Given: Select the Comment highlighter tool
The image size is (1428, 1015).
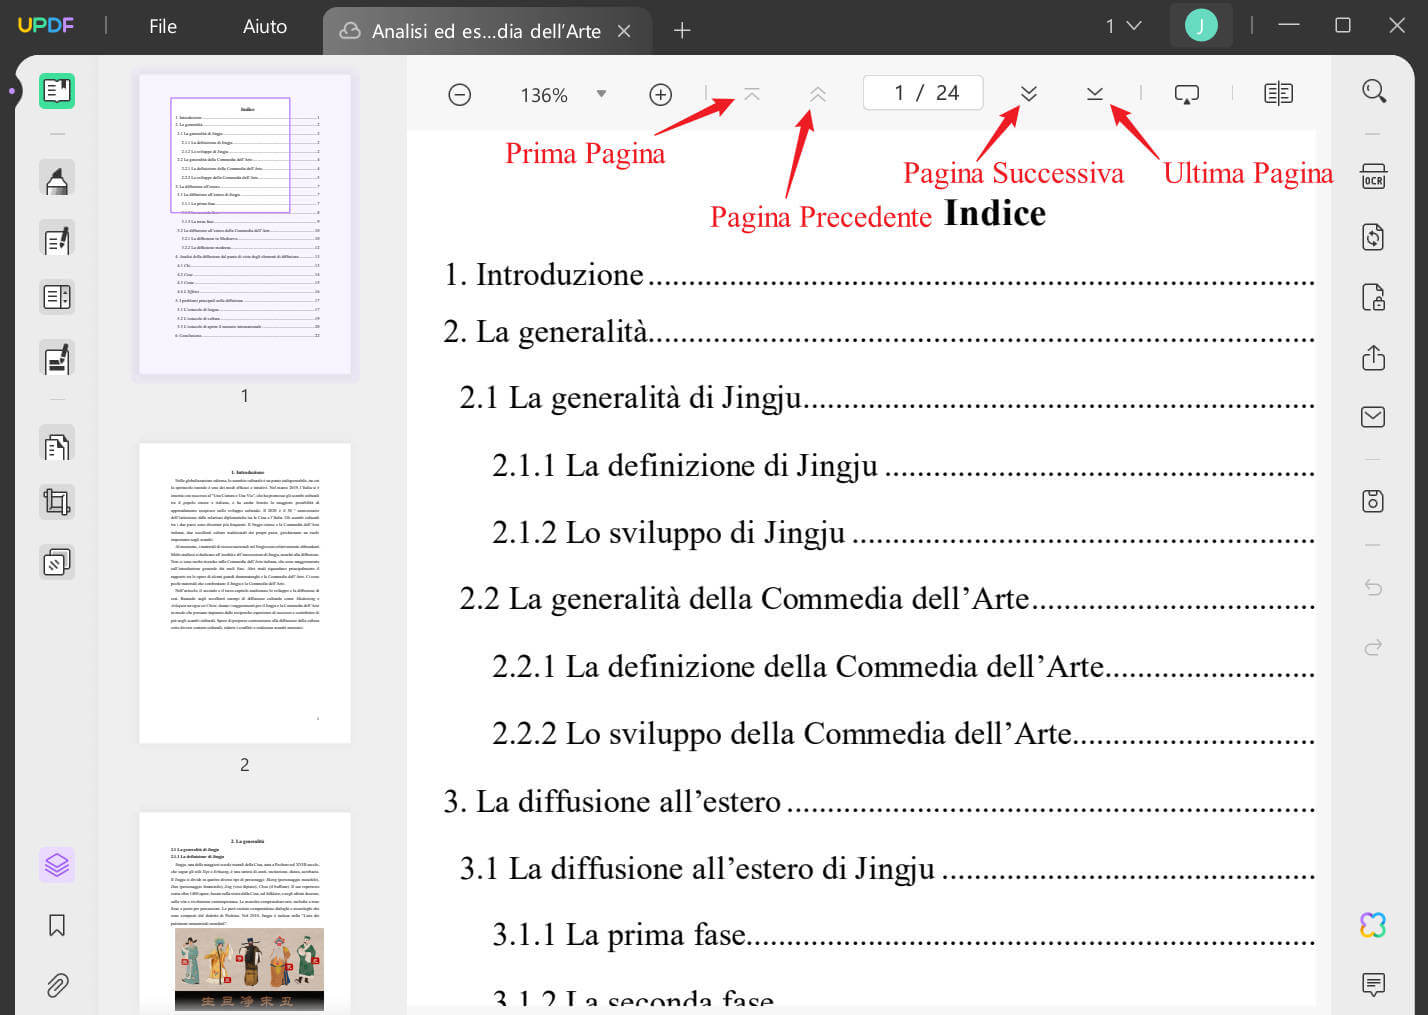Looking at the screenshot, I should pos(57,180).
